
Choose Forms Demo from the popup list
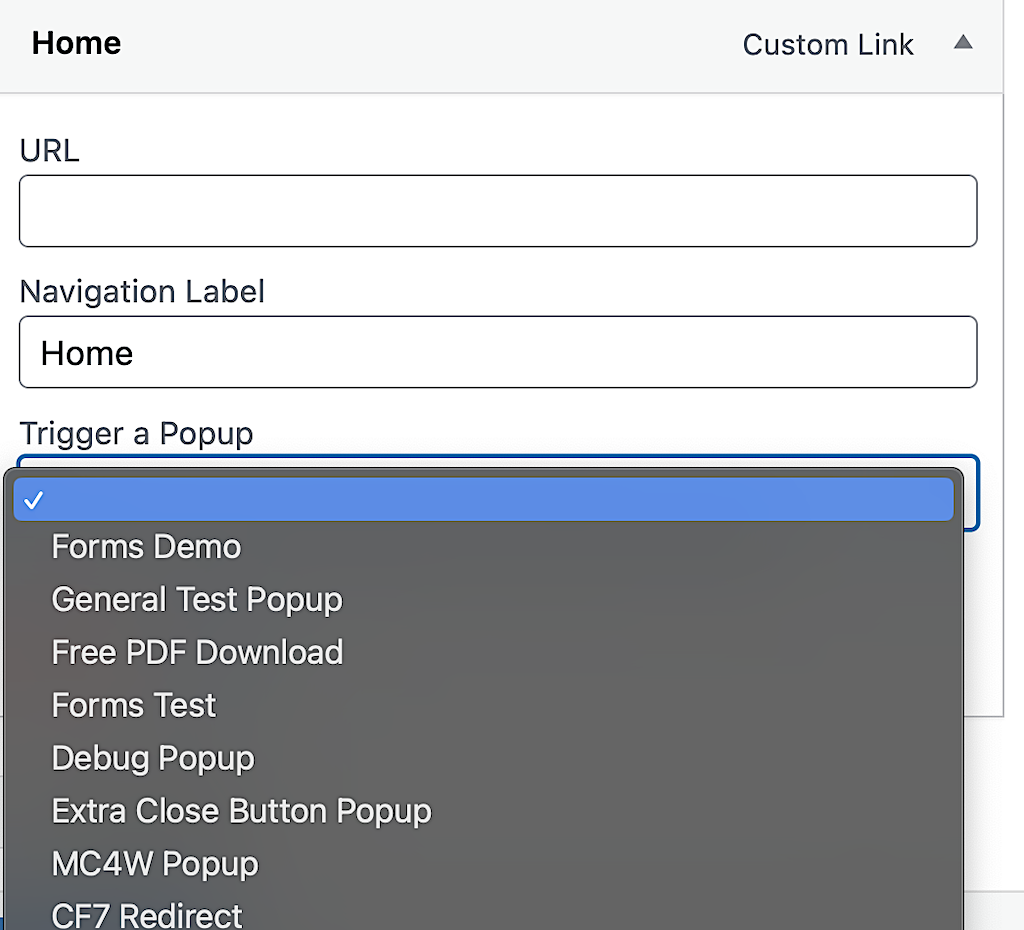coord(146,547)
